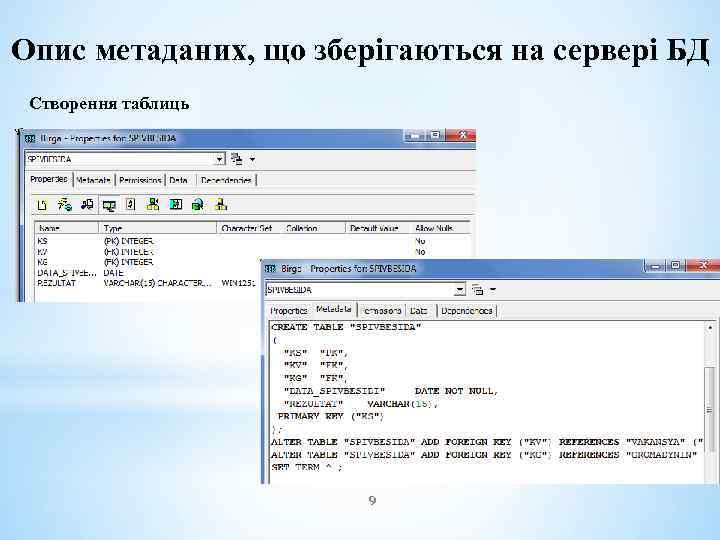
Task: Click the Type column header
Action: tap(158, 228)
